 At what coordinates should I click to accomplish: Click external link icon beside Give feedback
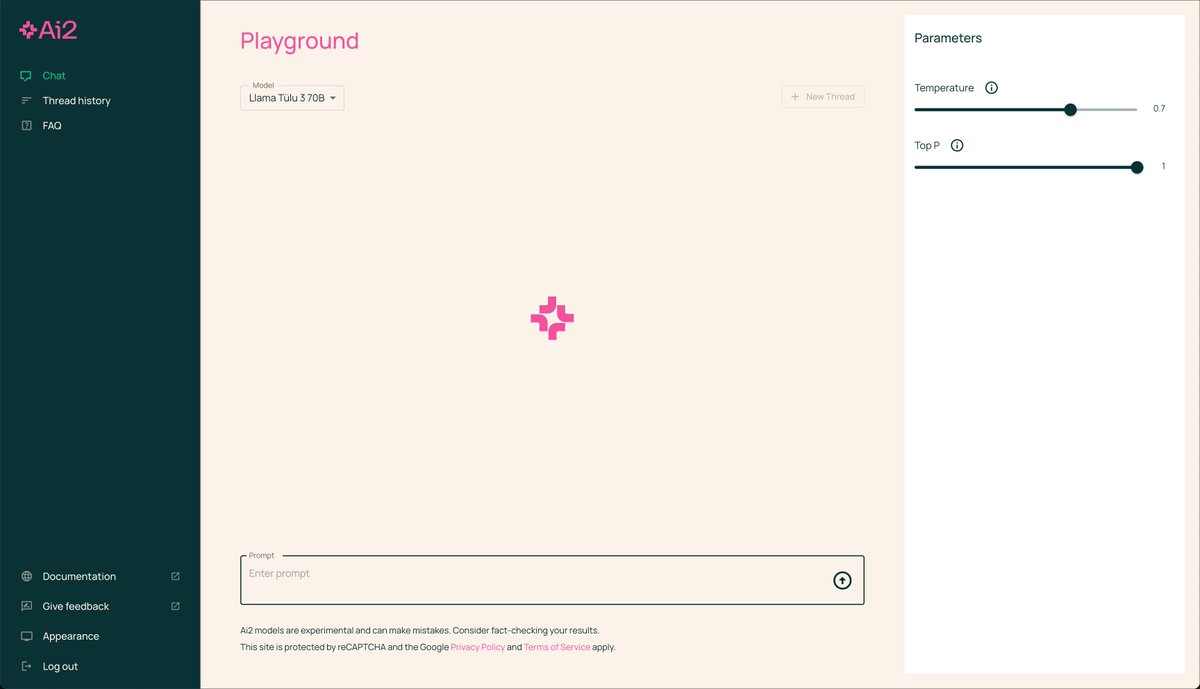[176, 607]
